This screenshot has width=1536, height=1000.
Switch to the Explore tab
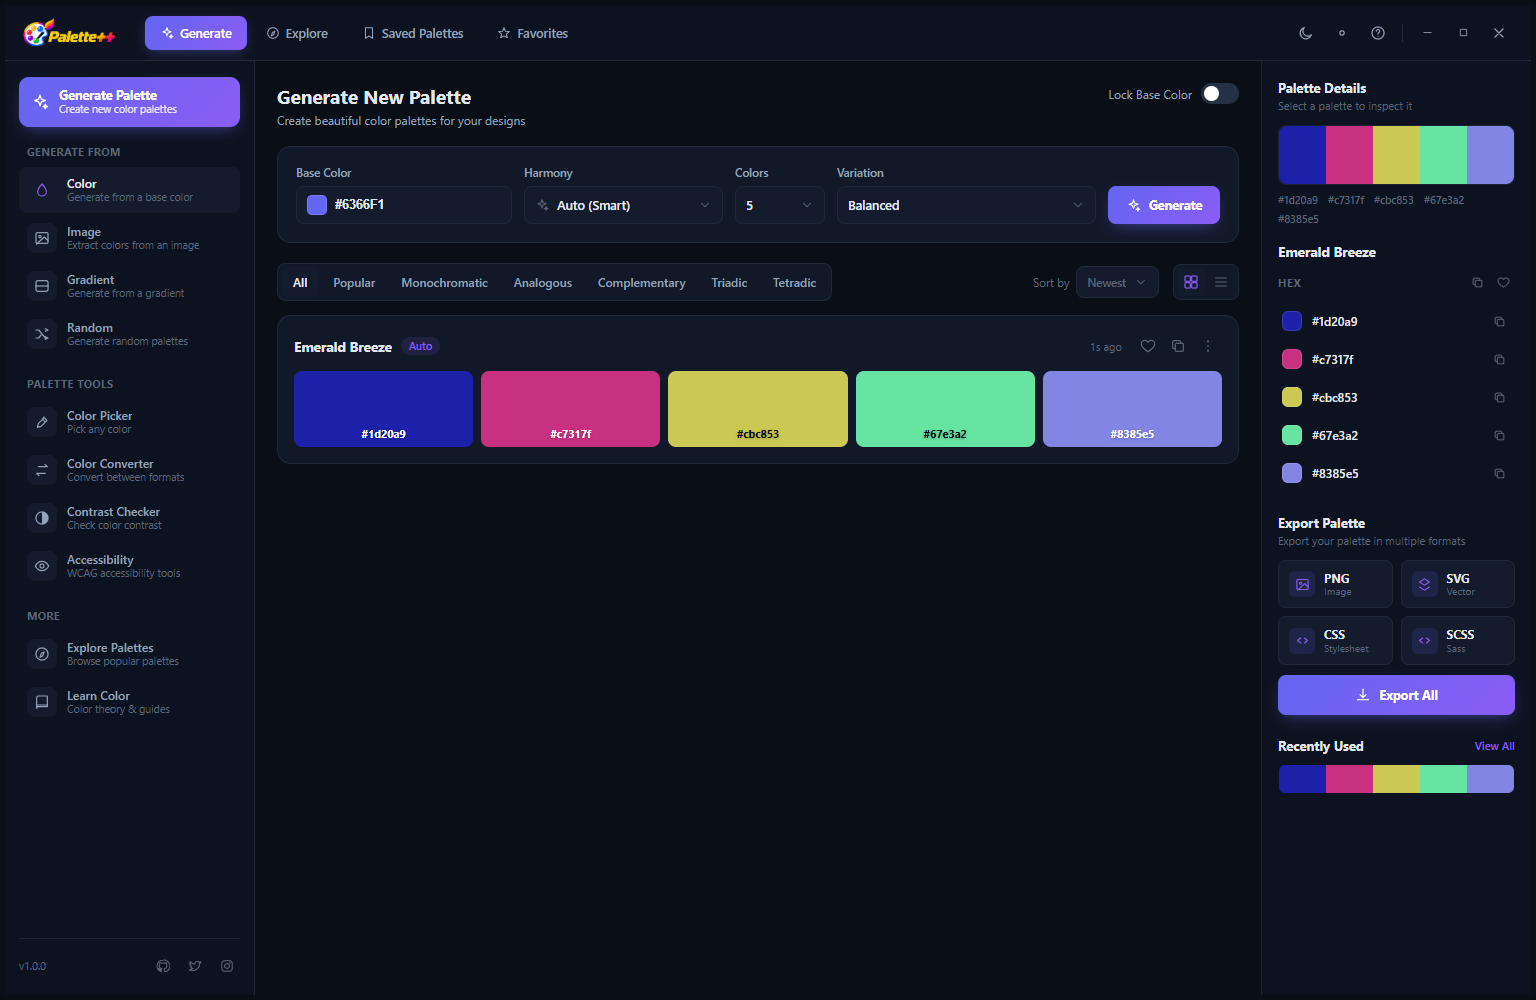tap(297, 33)
